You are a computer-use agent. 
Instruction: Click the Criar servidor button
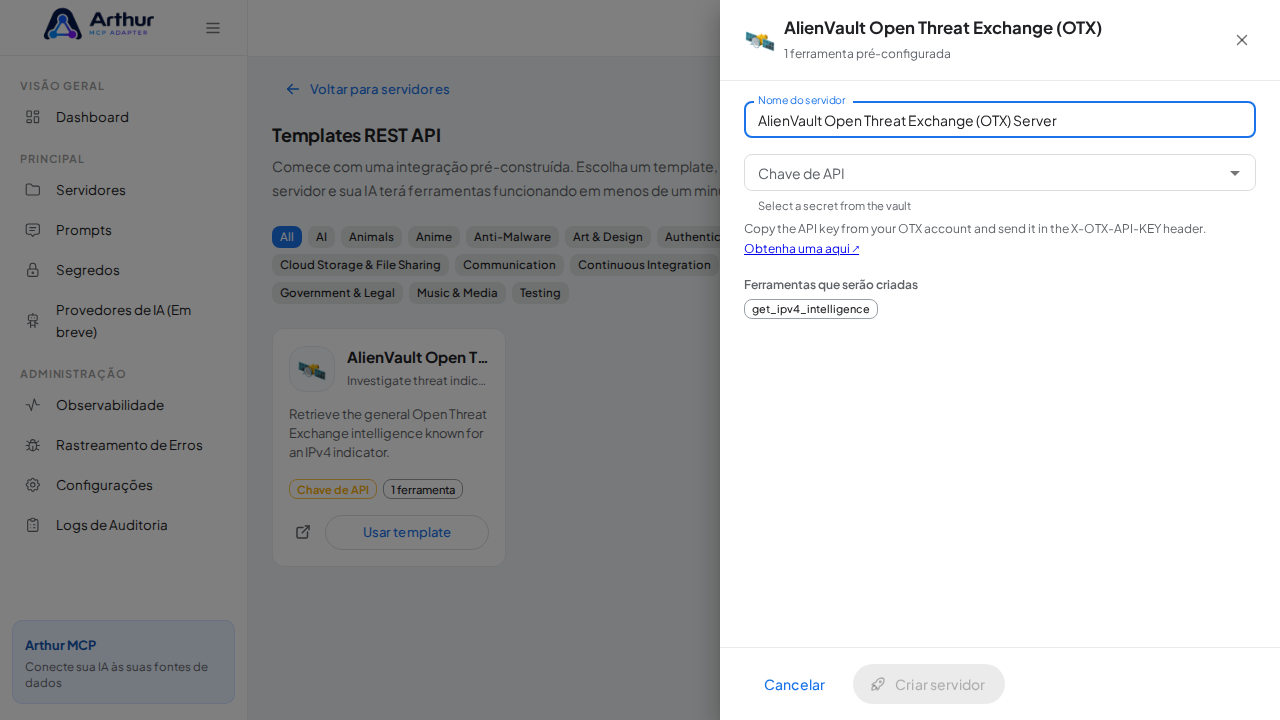(x=929, y=684)
